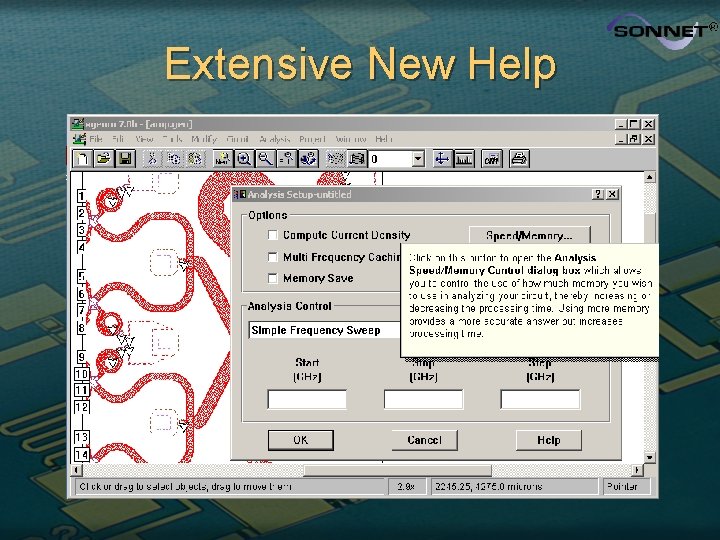Open the Project menu

point(312,139)
